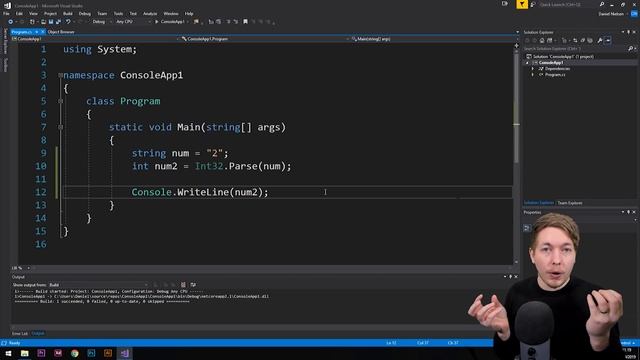Open Chrome from the taskbar
The width and height of the screenshot is (640, 360).
pyautogui.click(x=75, y=353)
